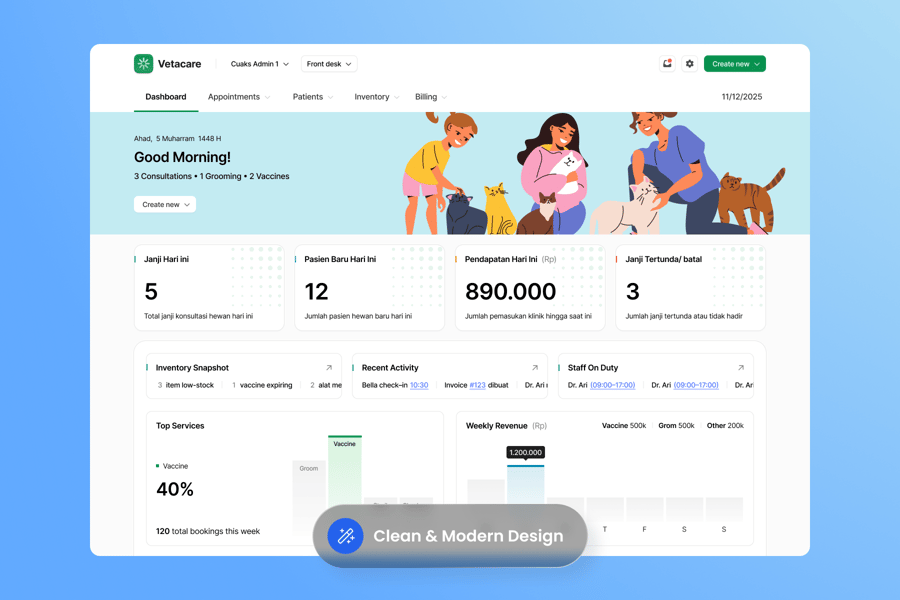Open the Appointments menu
The height and width of the screenshot is (600, 900).
coord(239,97)
